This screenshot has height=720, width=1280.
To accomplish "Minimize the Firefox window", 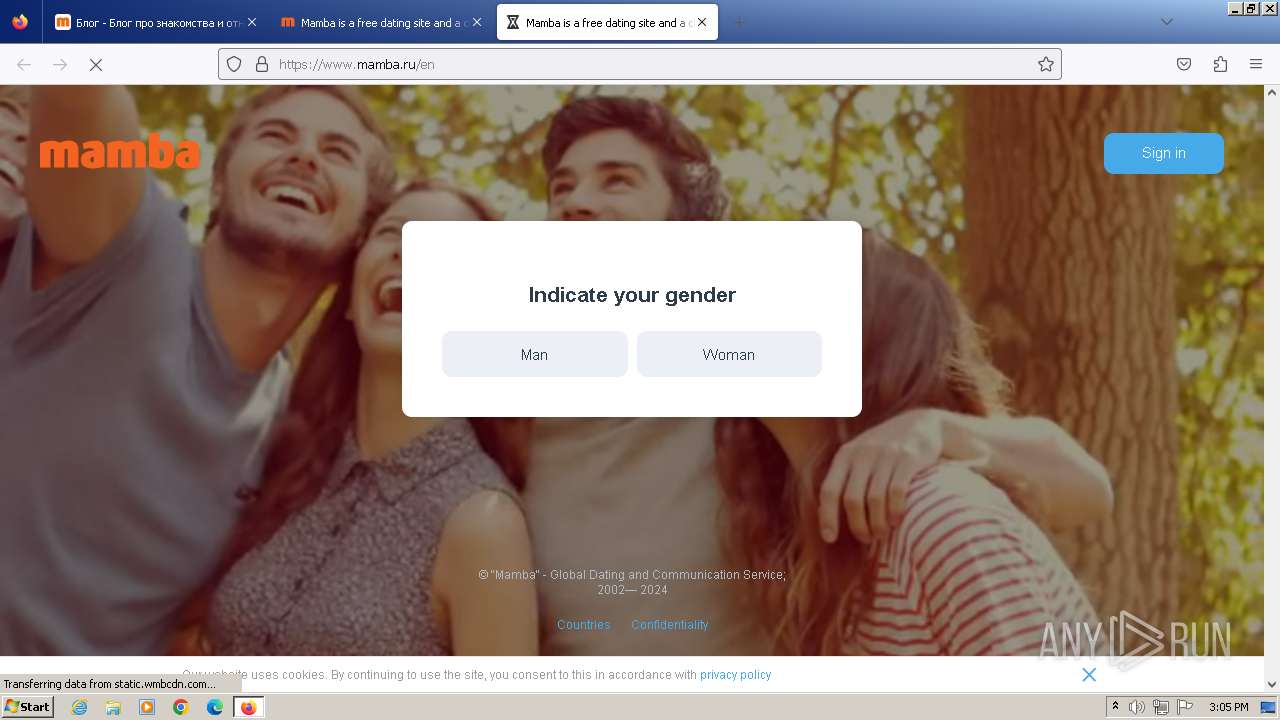I will point(1236,8).
